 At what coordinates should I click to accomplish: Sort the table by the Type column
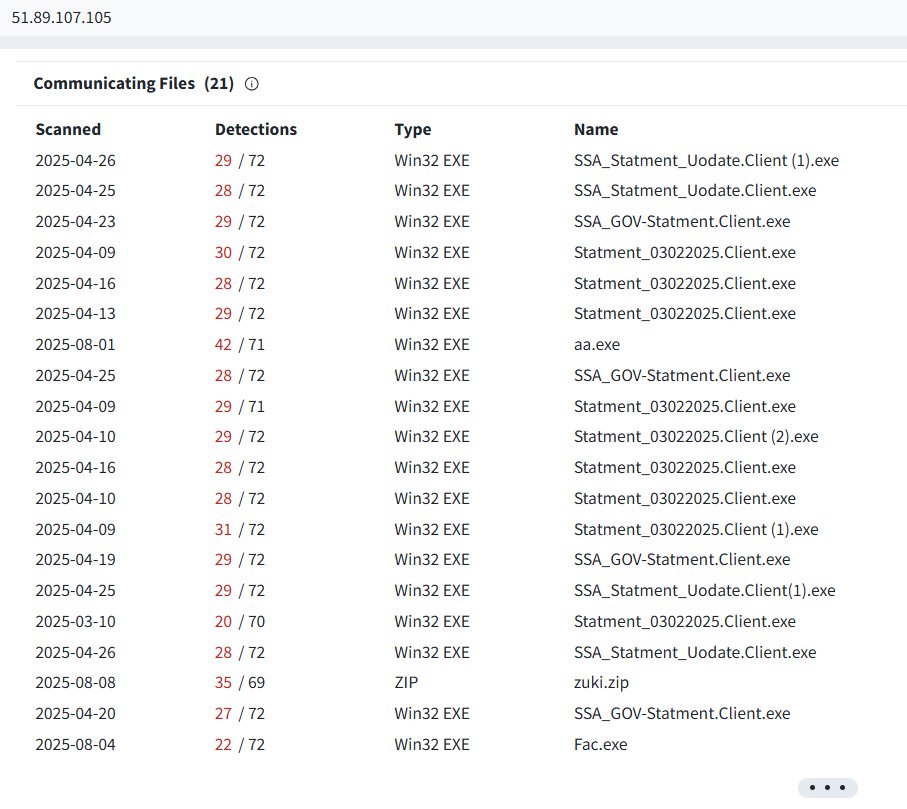(x=412, y=129)
